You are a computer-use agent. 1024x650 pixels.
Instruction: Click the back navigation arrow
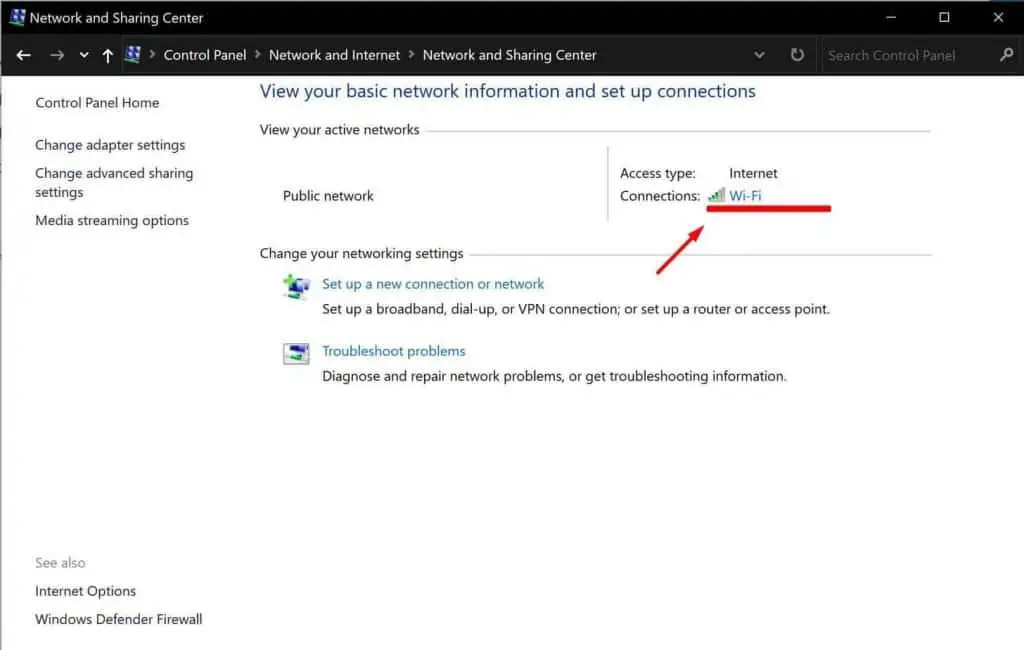click(23, 55)
